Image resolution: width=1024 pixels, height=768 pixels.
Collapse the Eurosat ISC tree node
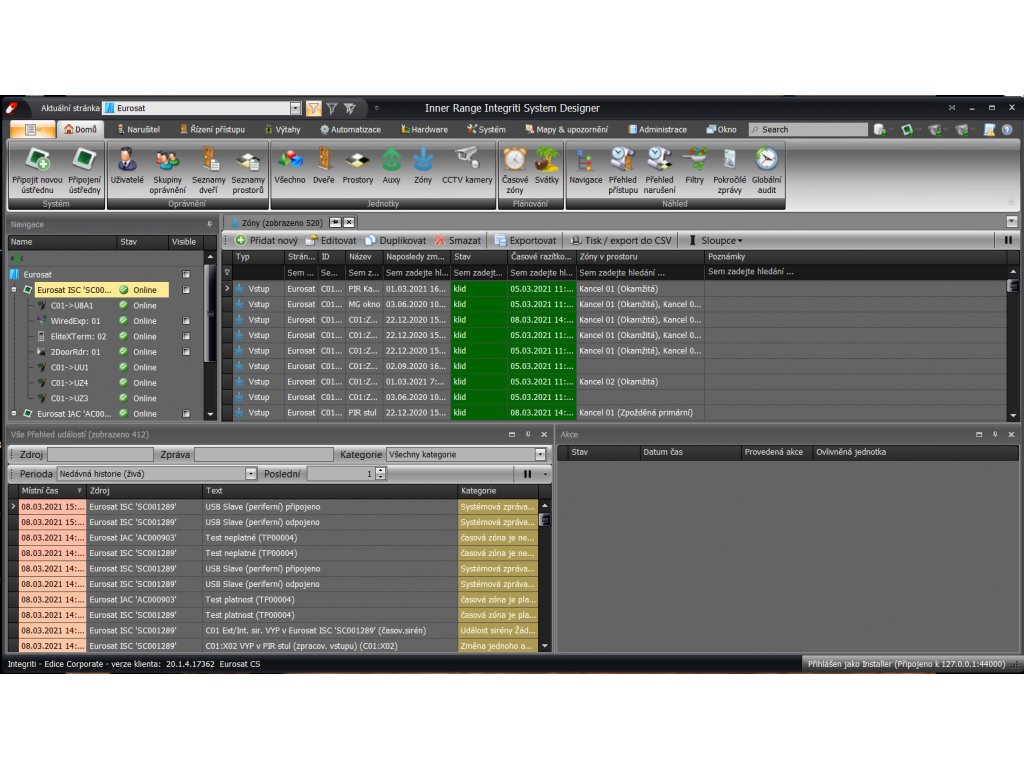14,290
